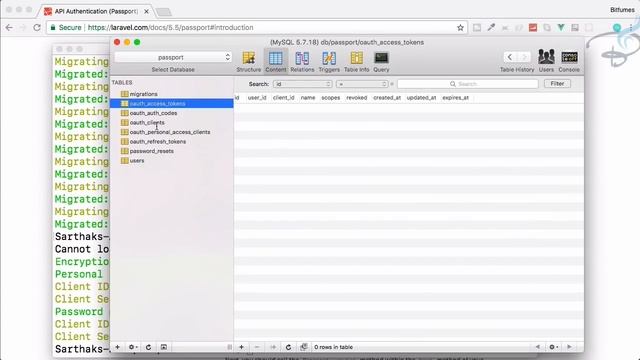This screenshot has width=640, height=360.
Task: Click the red PDF extension icon
Action: point(533,28)
